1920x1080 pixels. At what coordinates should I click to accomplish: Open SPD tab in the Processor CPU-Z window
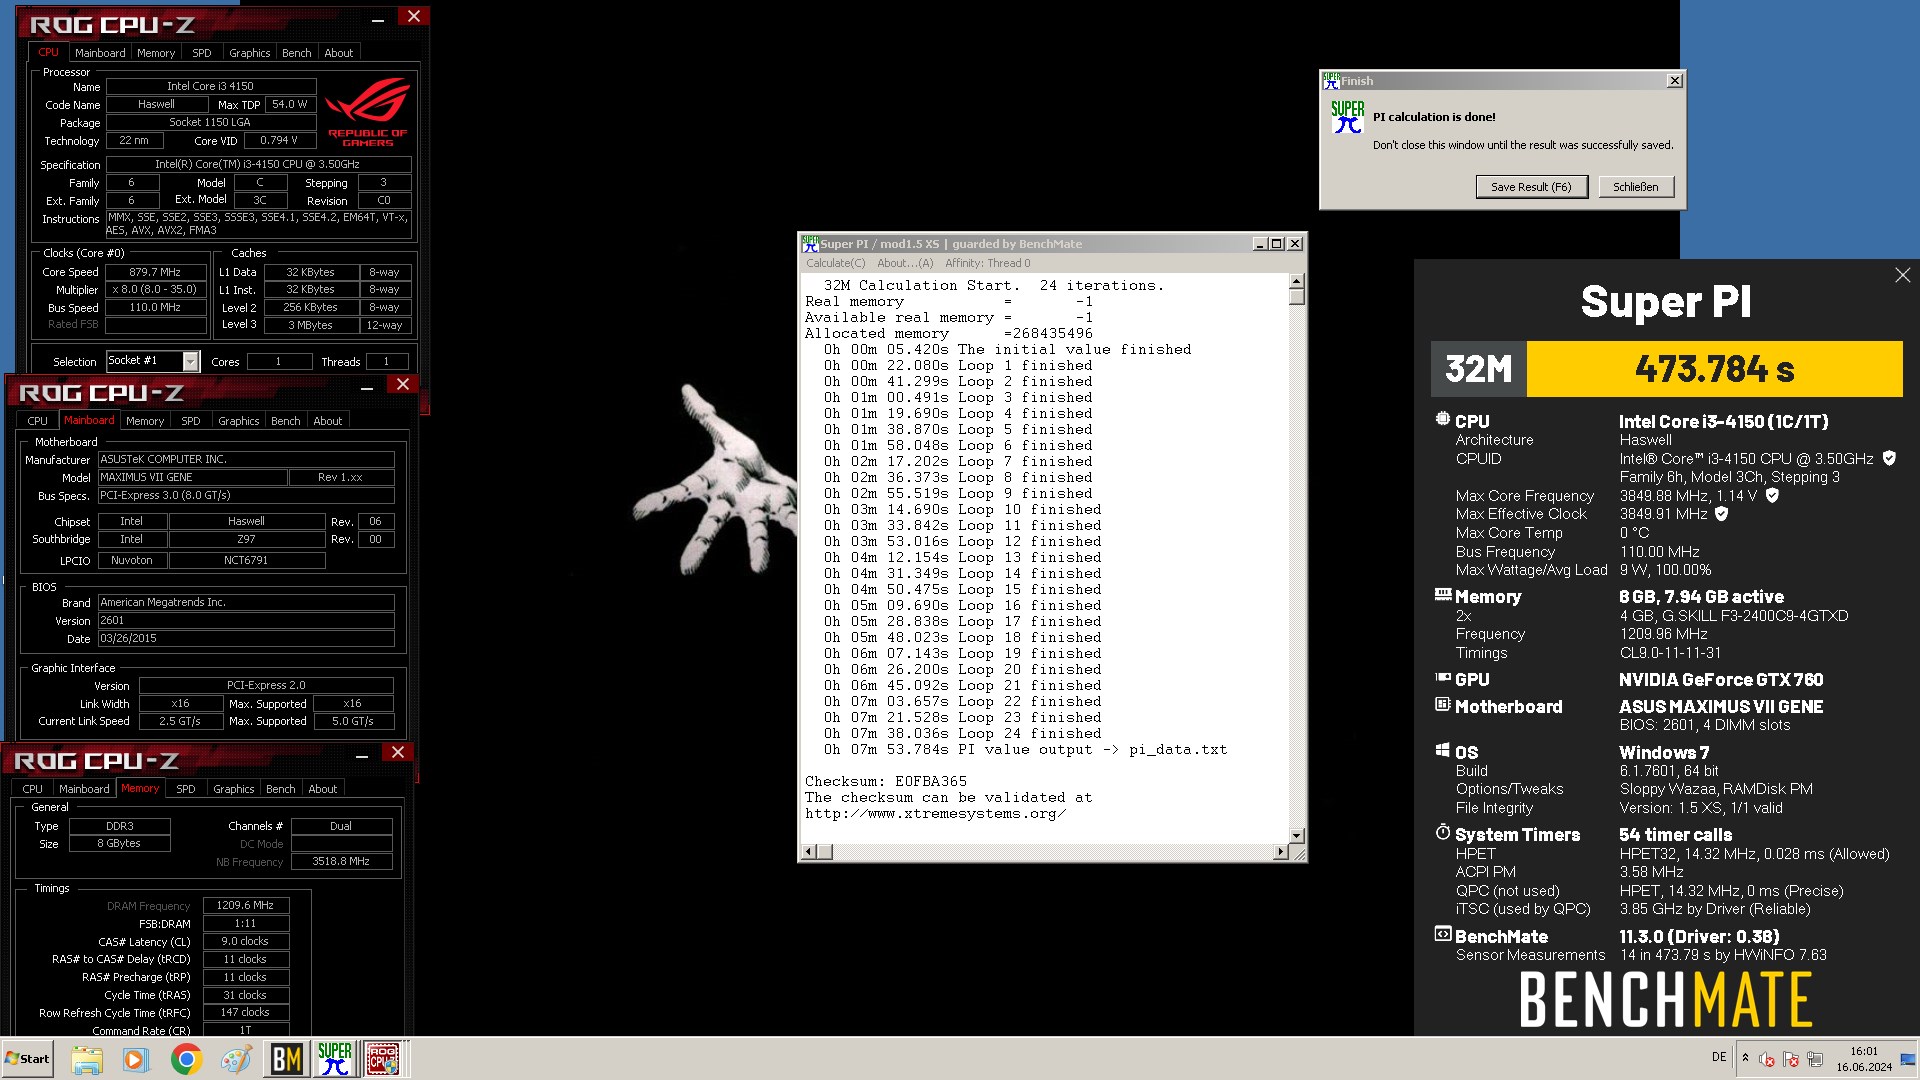click(202, 53)
